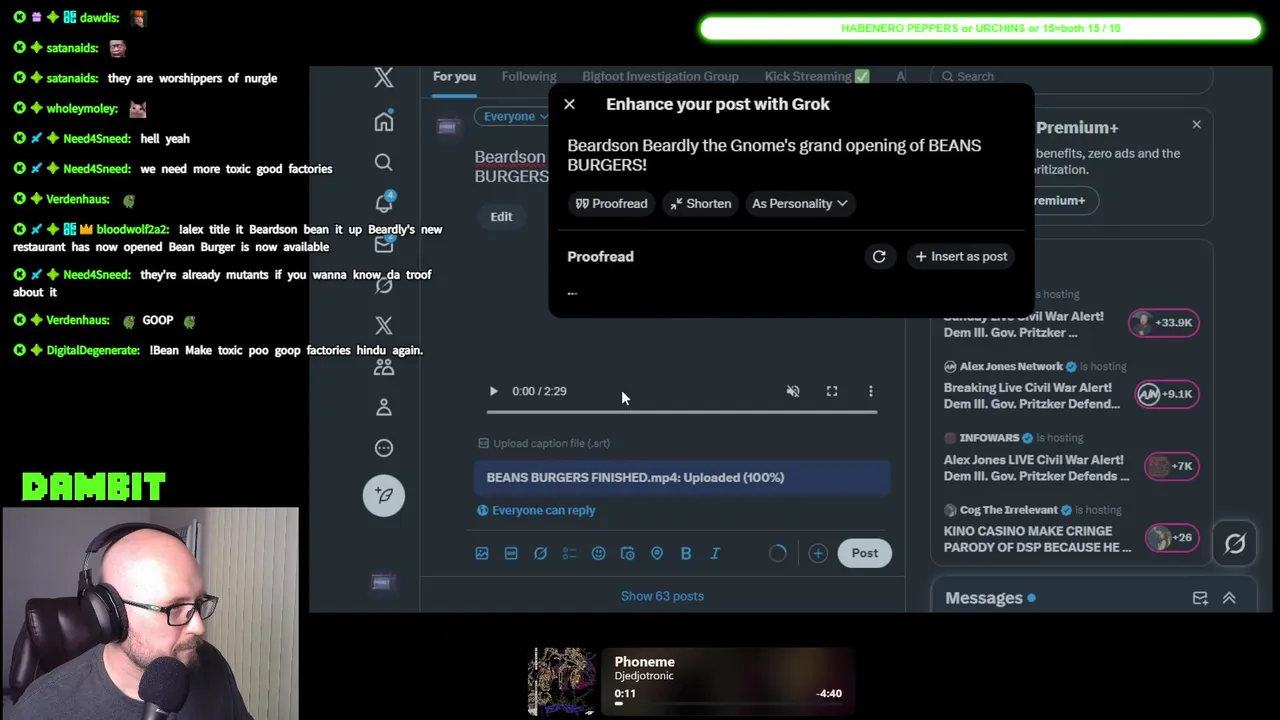Click the Post button
Viewport: 1280px width, 720px height.
coord(865,553)
